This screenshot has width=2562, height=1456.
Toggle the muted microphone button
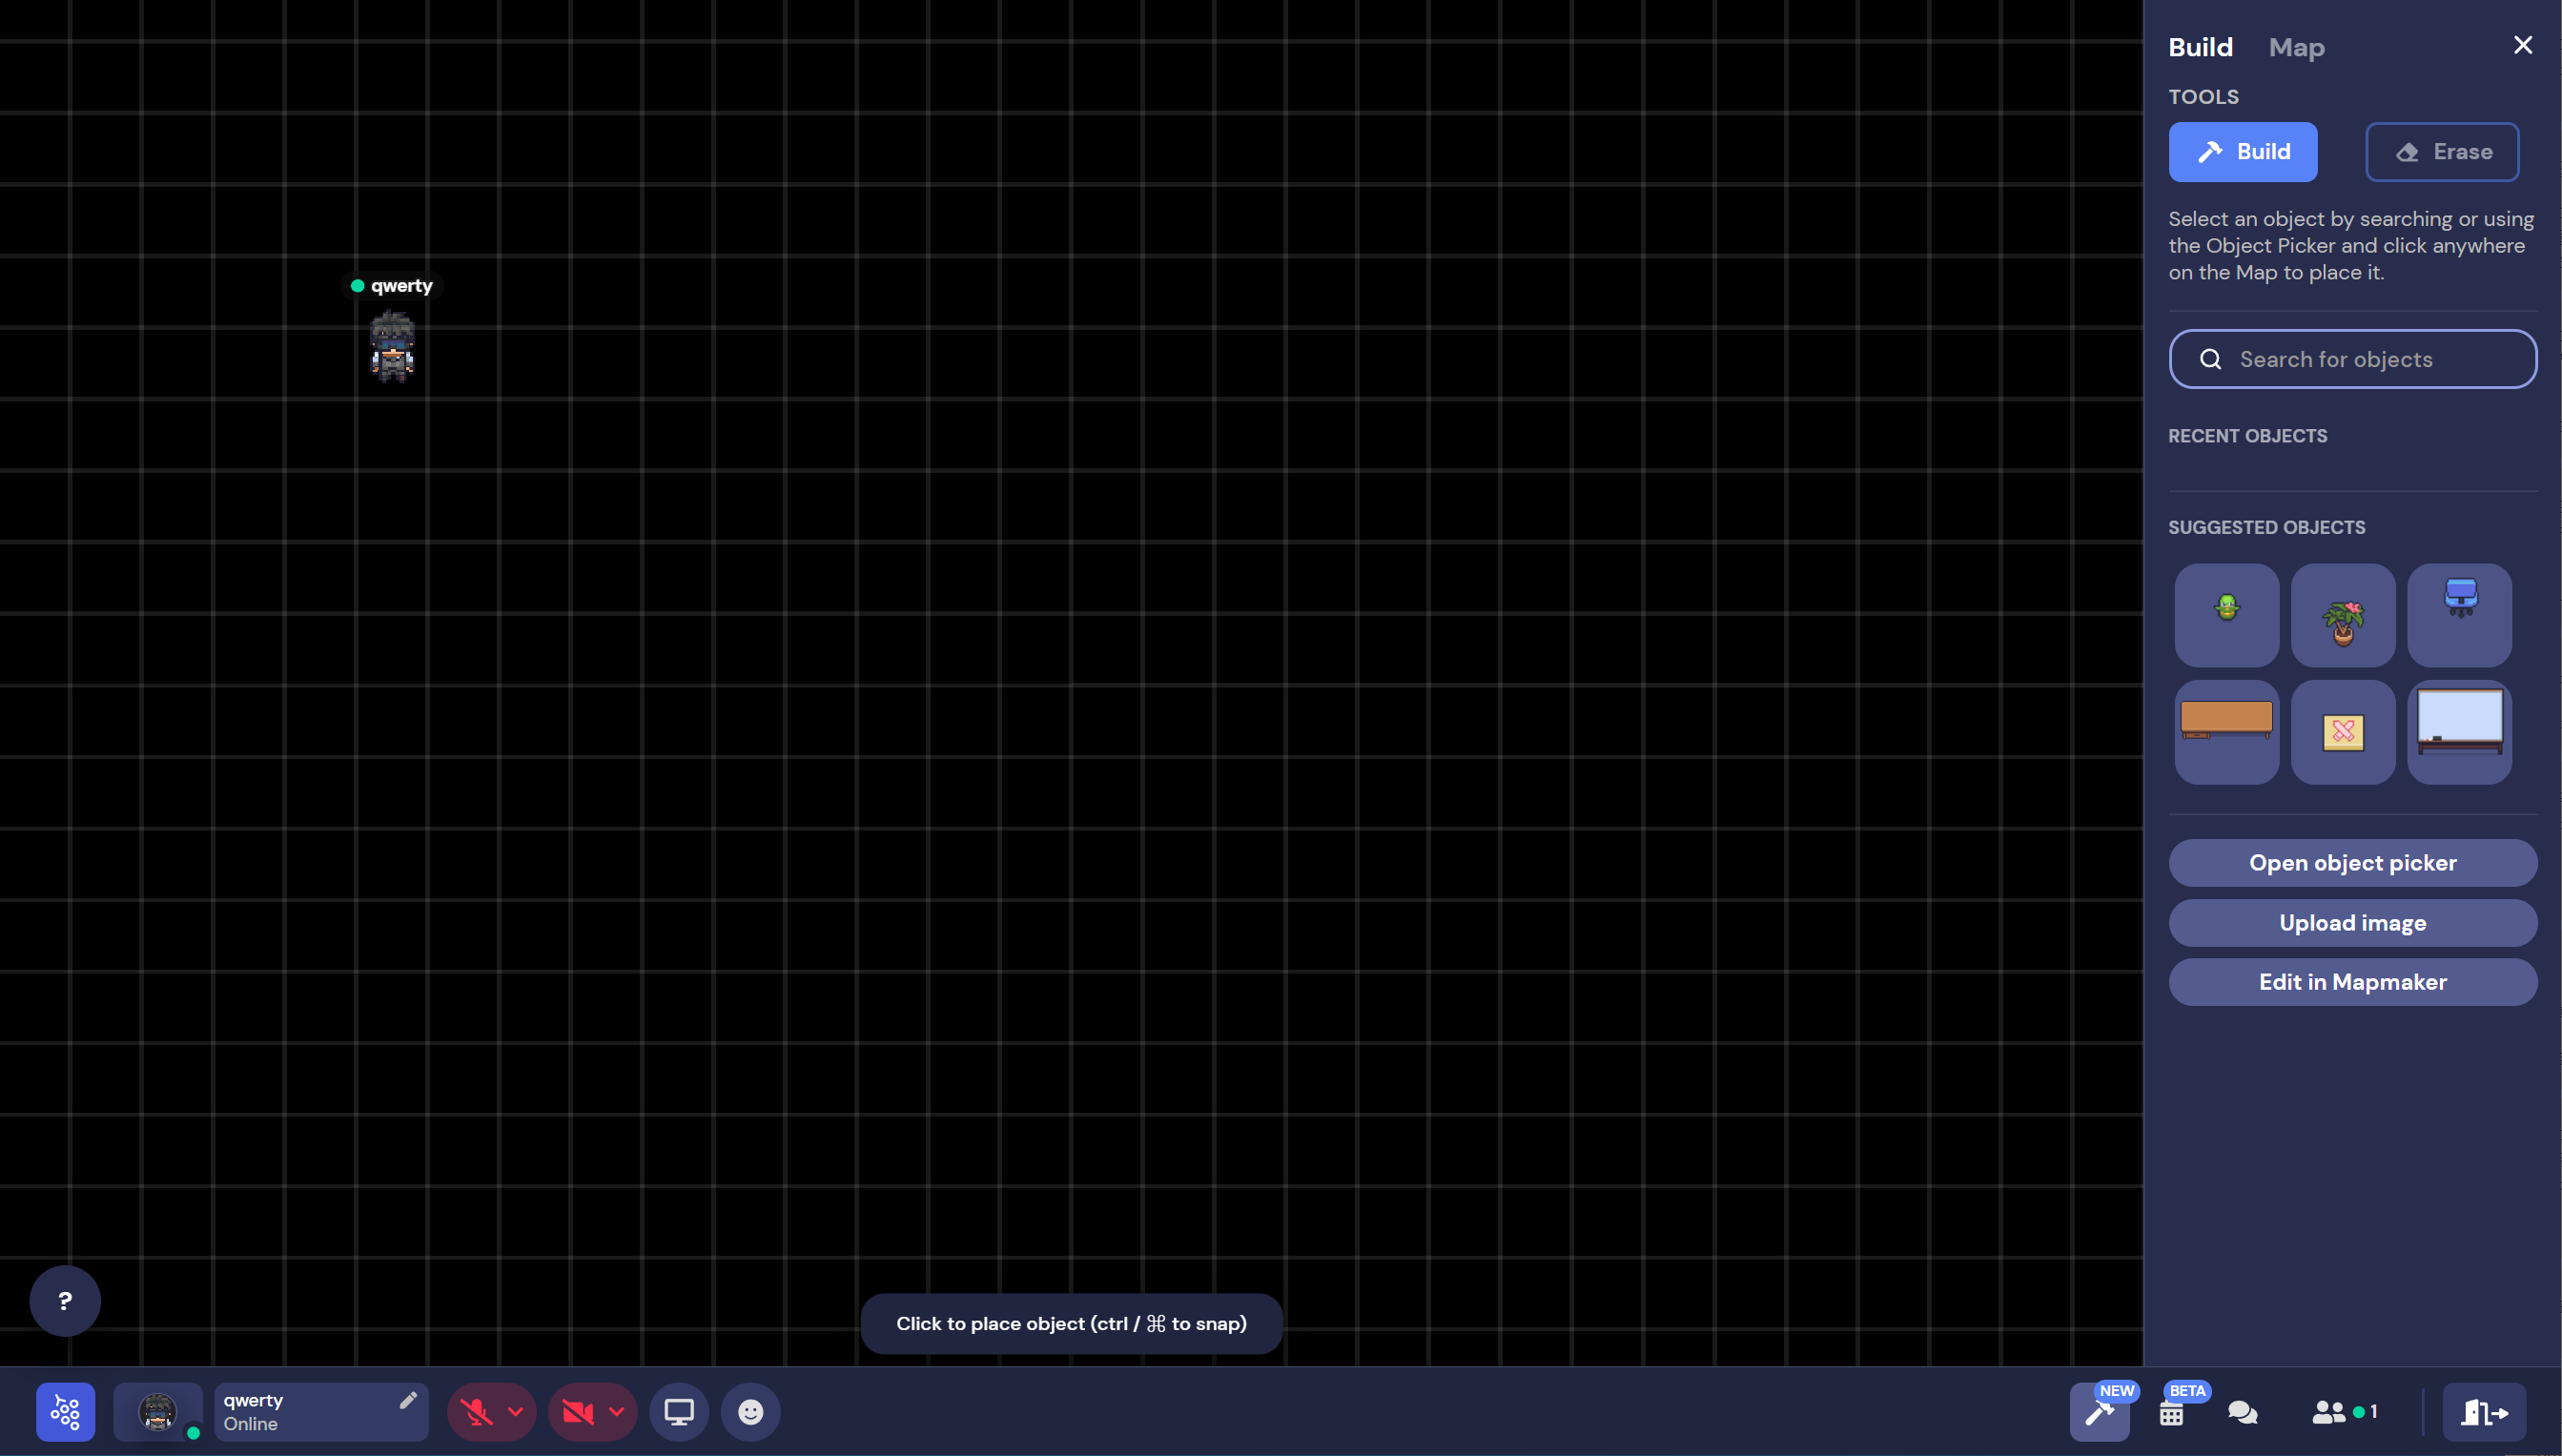477,1411
